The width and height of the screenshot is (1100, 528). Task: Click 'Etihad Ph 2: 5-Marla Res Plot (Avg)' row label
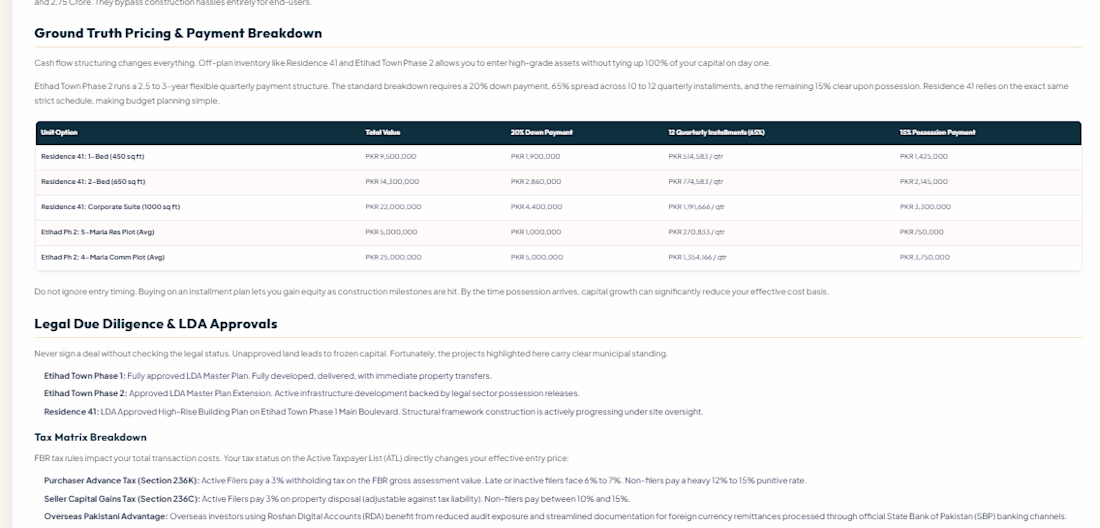pos(98,232)
